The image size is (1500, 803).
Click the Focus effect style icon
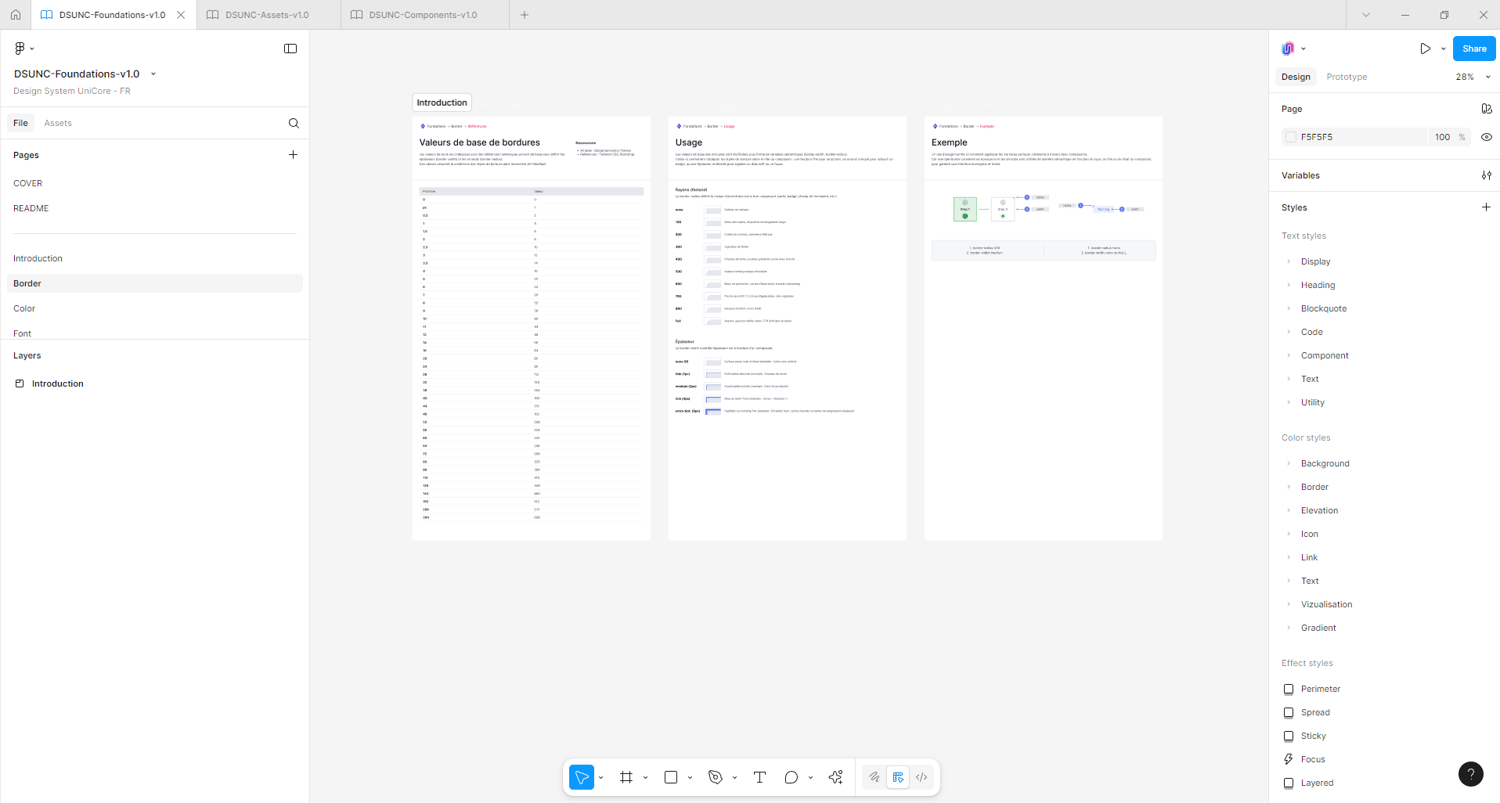[1288, 759]
